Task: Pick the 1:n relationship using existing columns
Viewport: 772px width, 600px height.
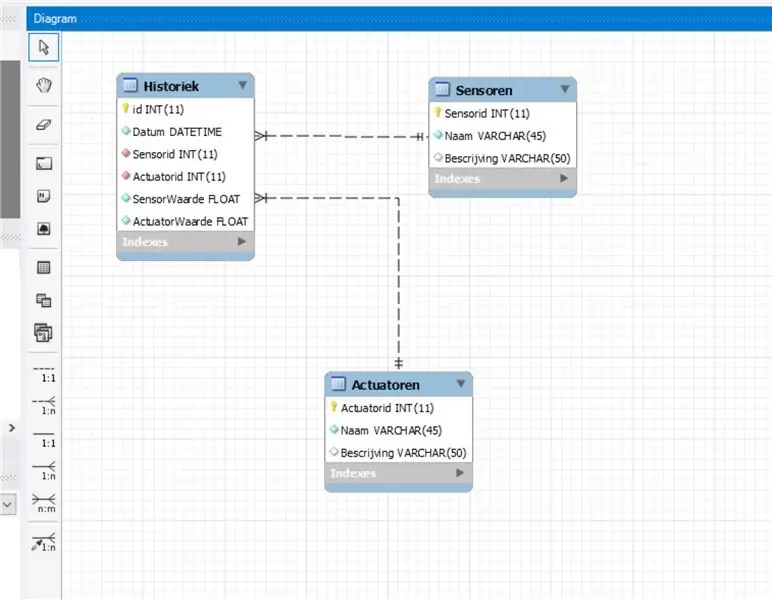Action: 44,542
